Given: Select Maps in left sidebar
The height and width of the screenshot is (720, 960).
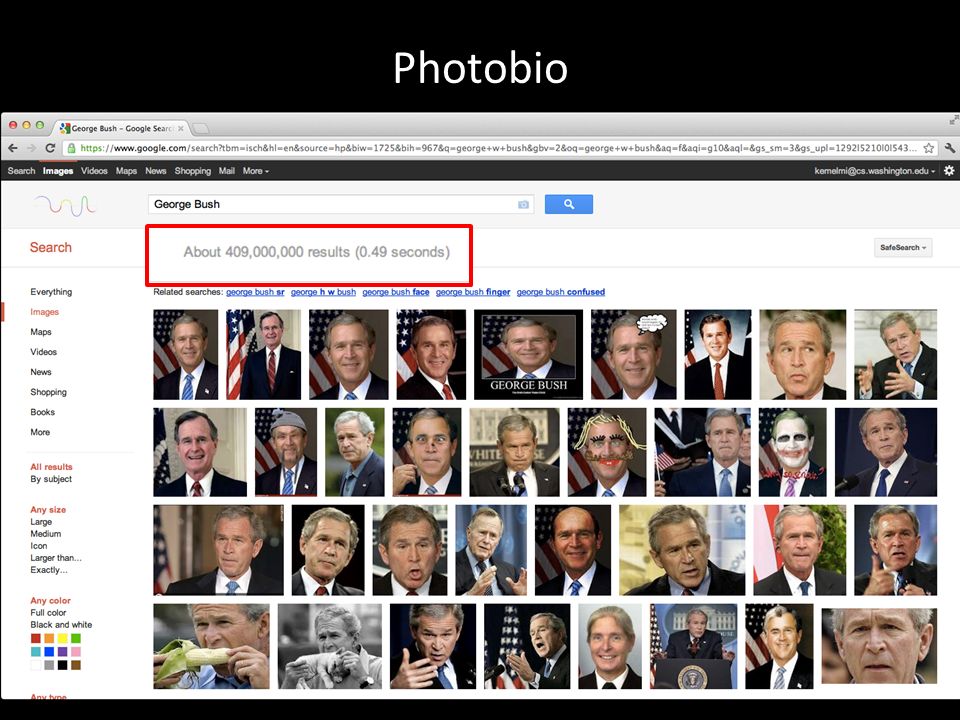Looking at the screenshot, I should click(x=41, y=332).
